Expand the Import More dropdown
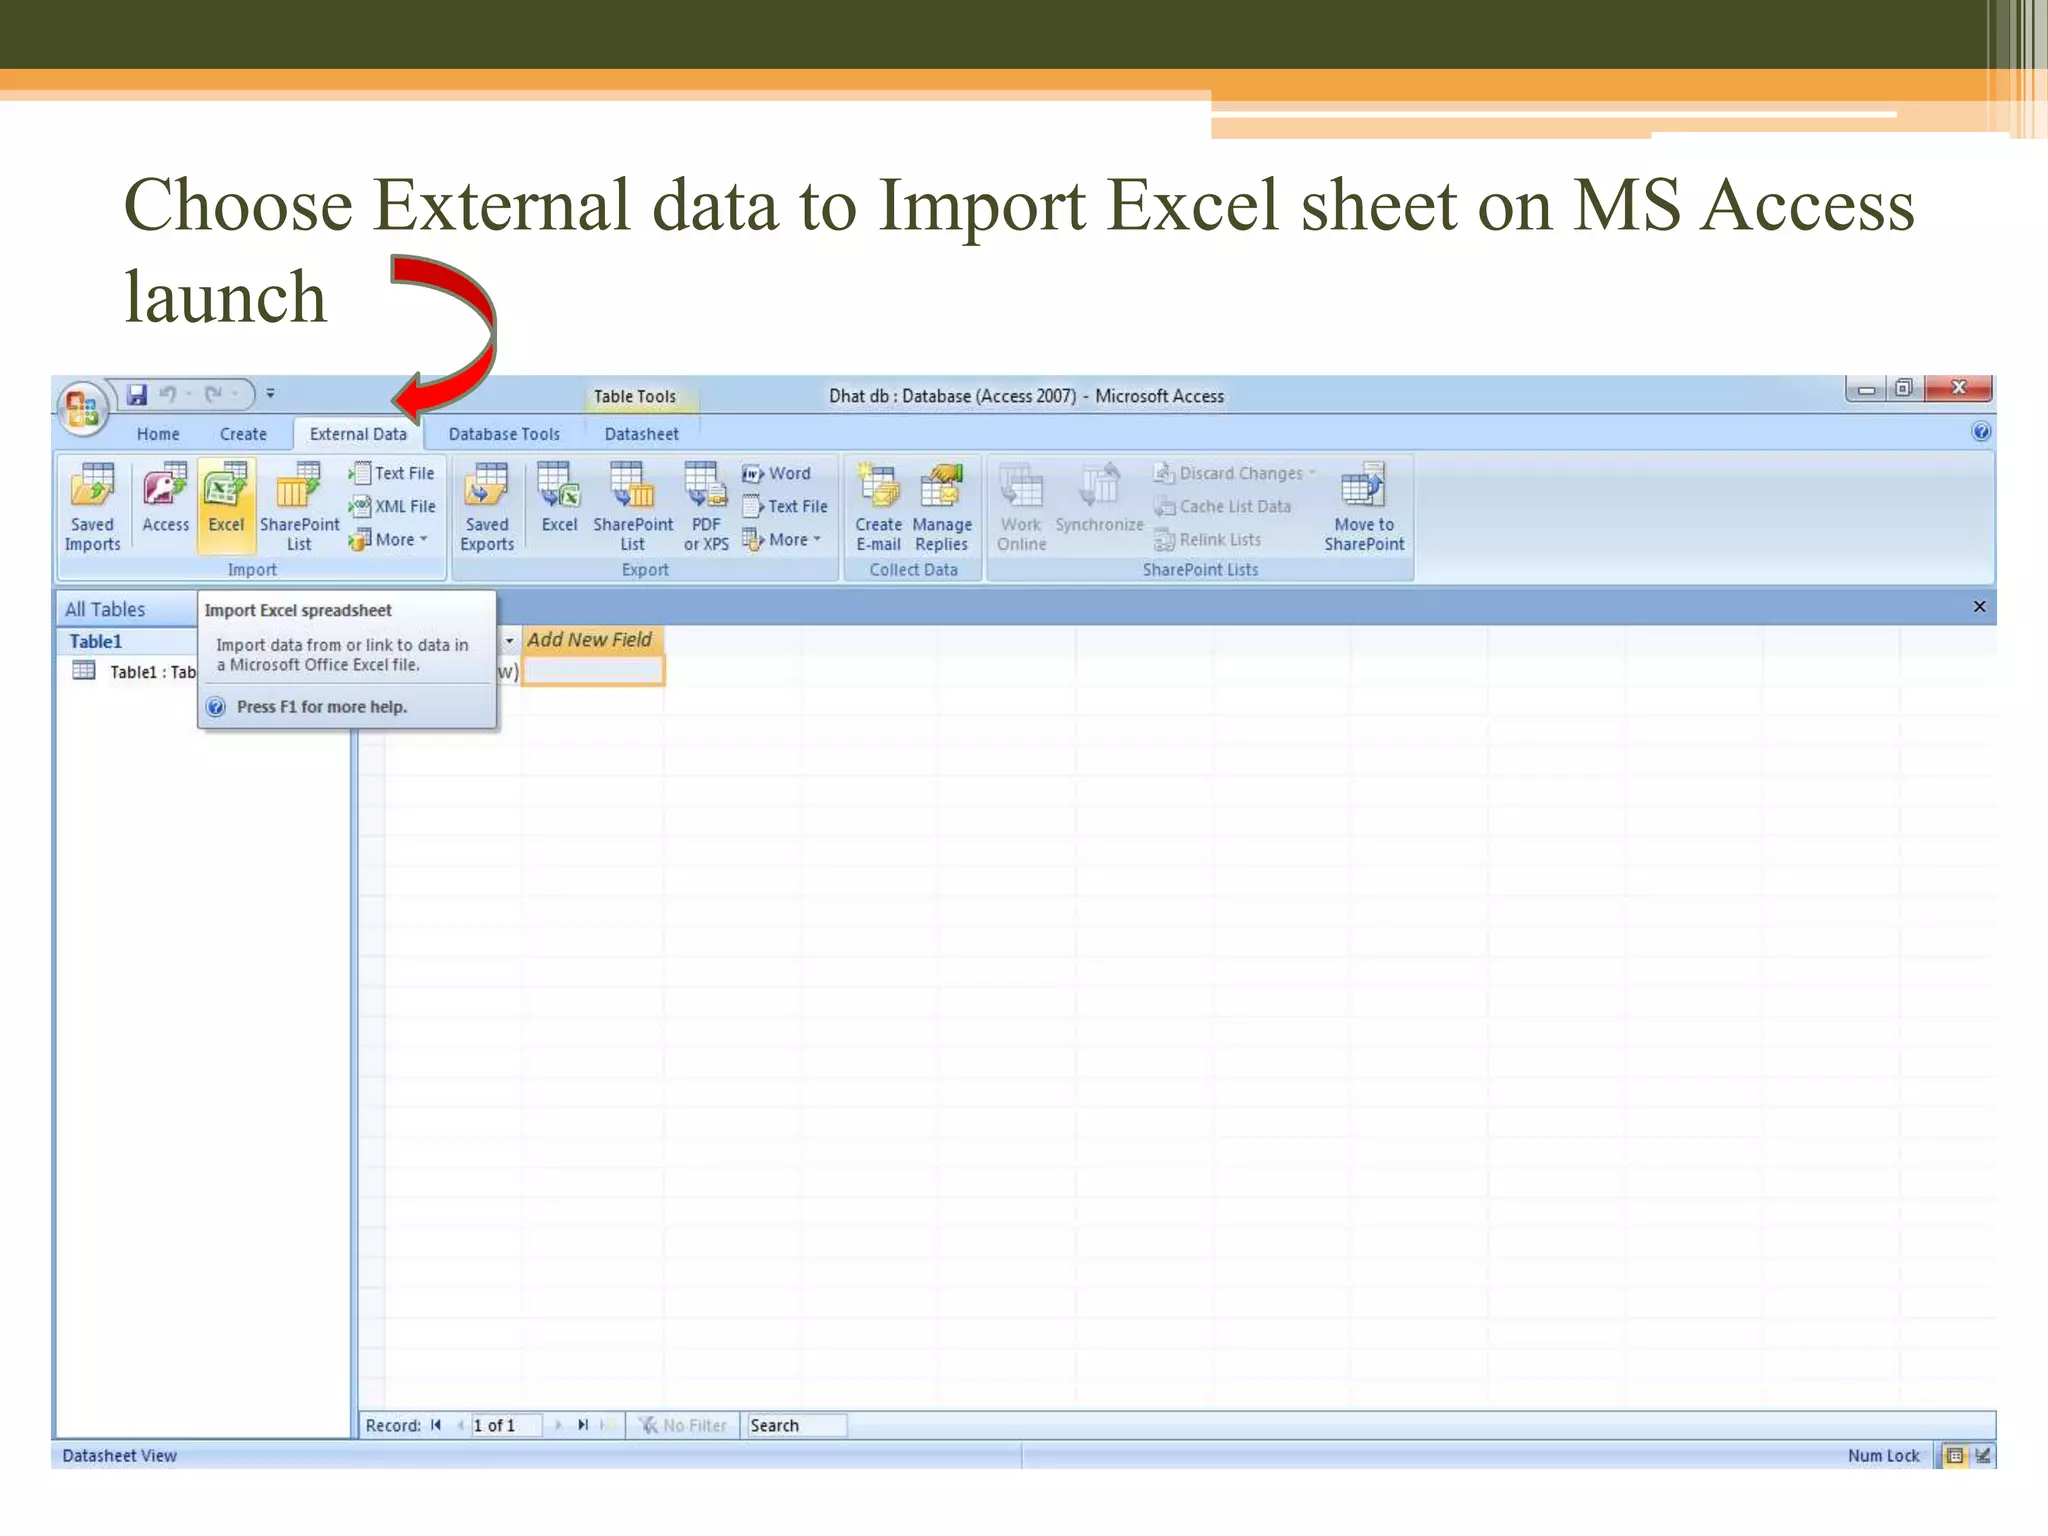Screen dimensions: 2048x1536 click(393, 540)
